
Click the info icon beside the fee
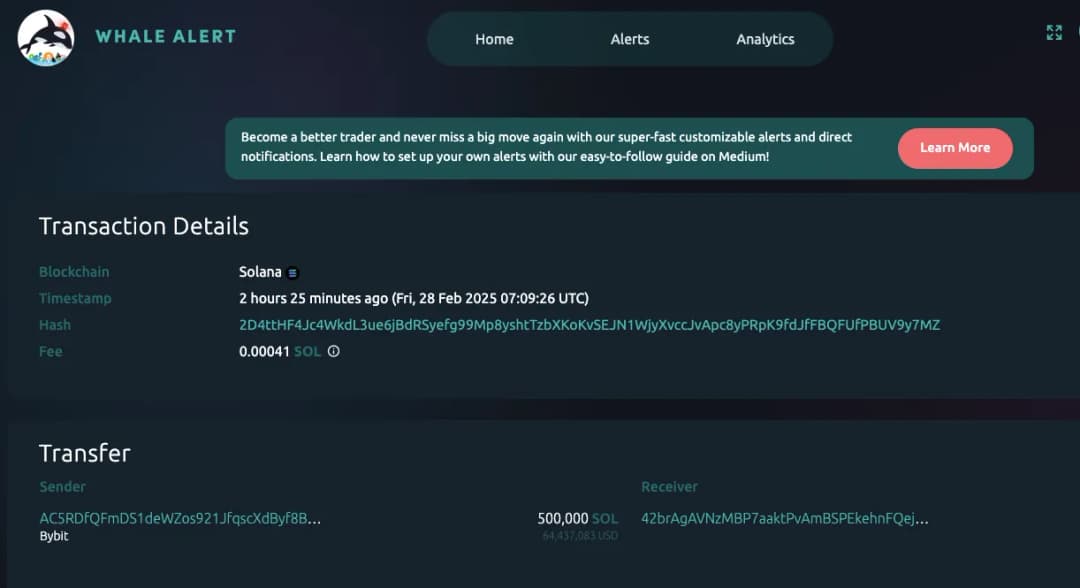tap(334, 352)
